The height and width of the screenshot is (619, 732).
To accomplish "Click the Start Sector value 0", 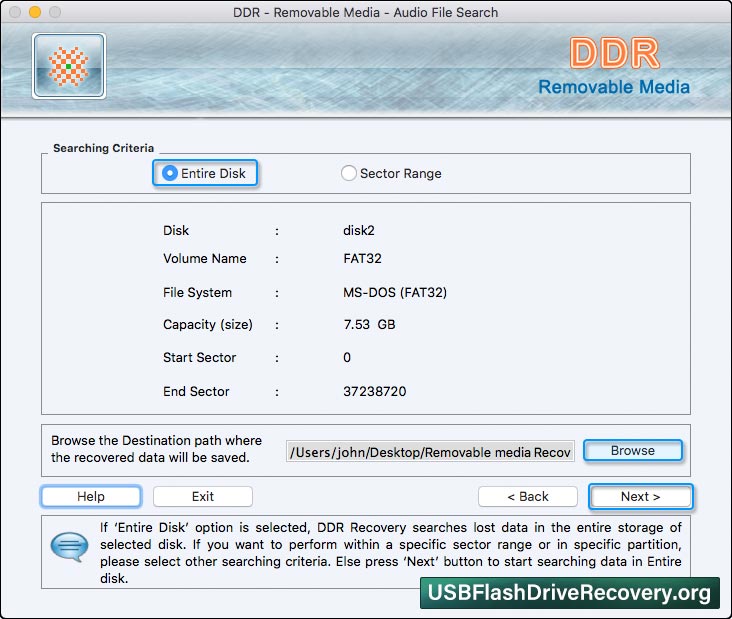I will coord(347,358).
